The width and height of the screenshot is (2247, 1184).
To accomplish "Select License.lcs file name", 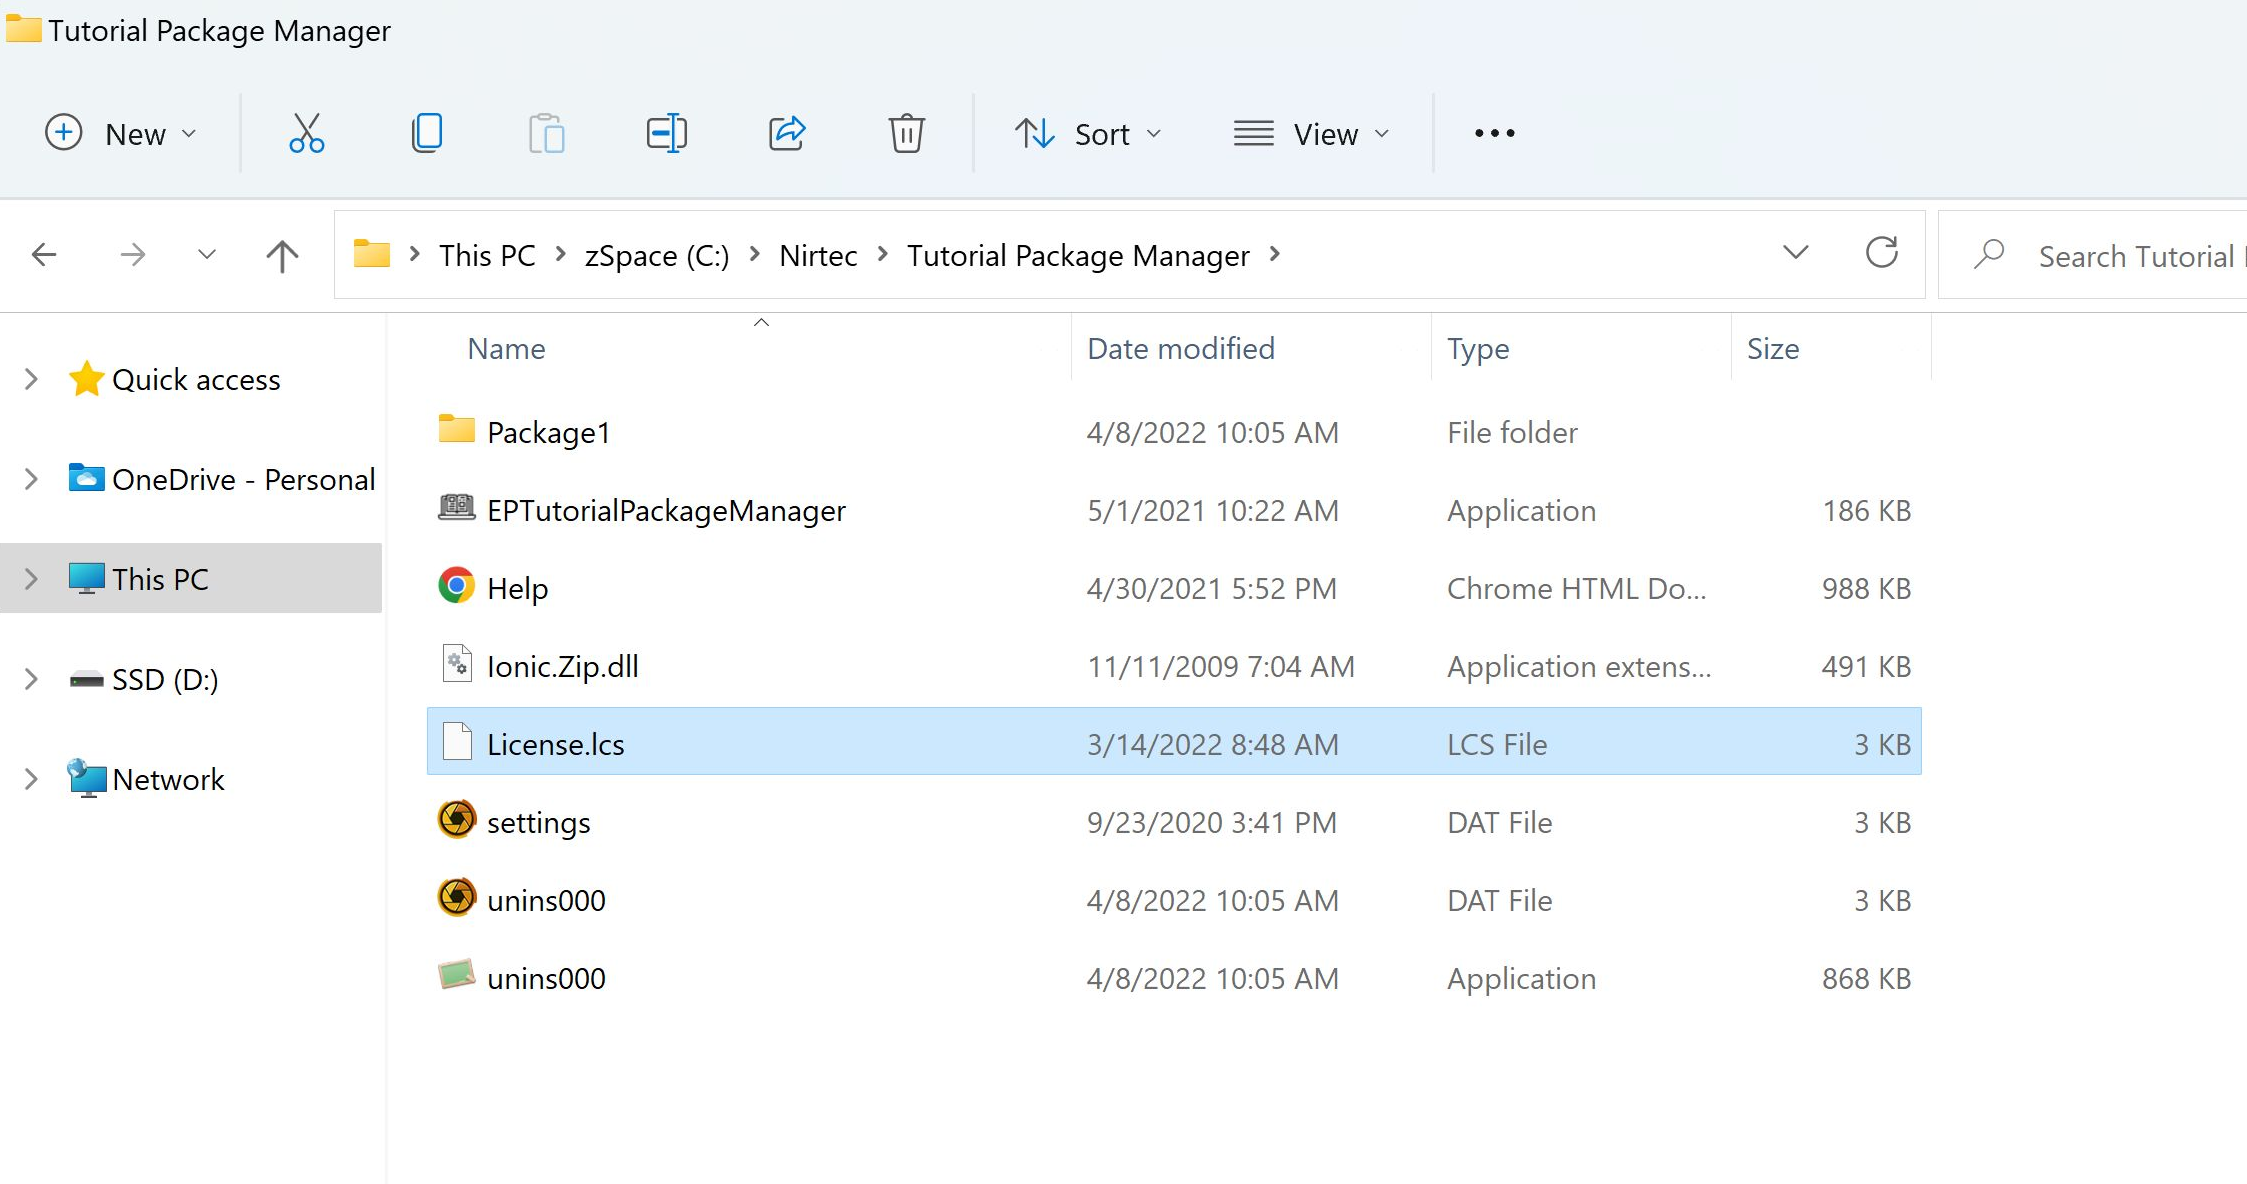I will pyautogui.click(x=555, y=744).
